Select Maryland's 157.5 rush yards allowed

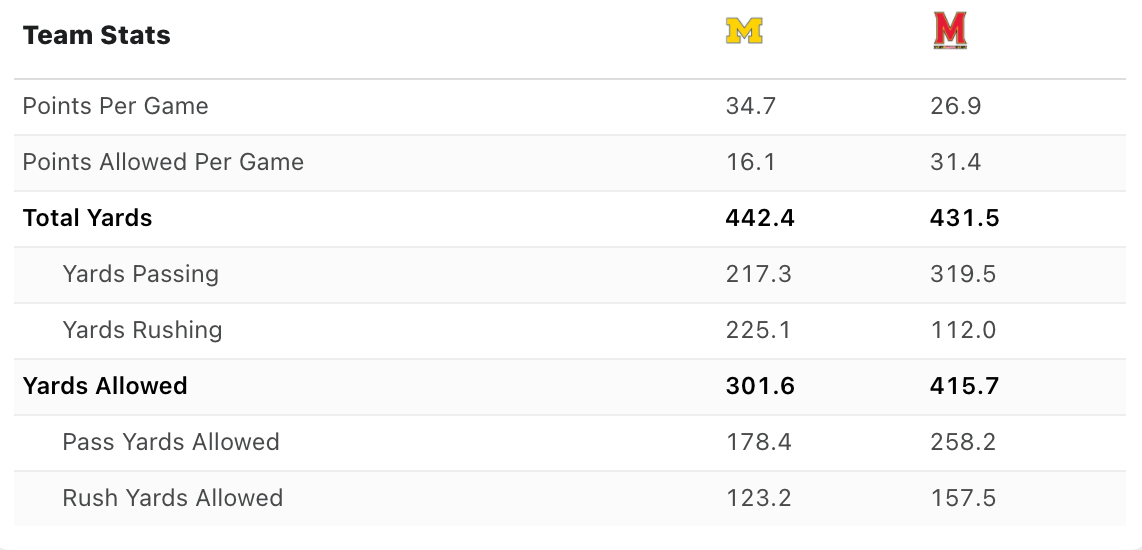click(x=963, y=498)
